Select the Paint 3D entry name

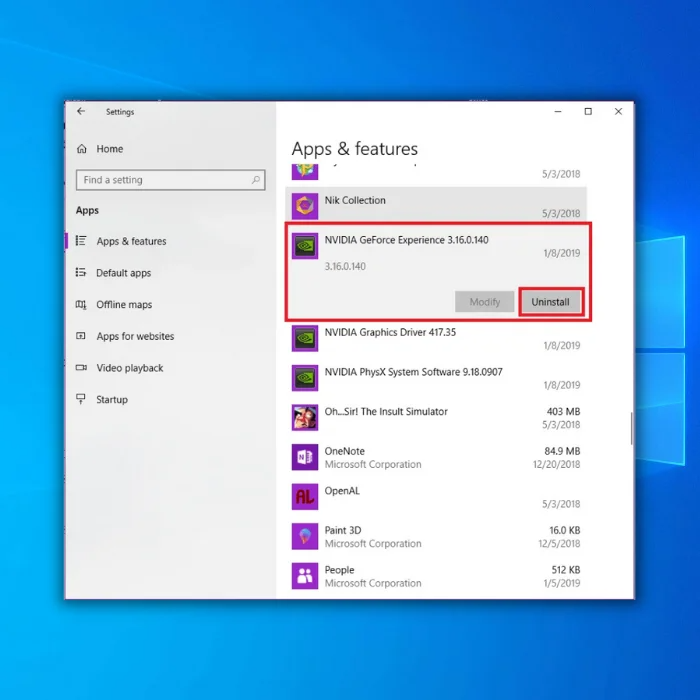[343, 530]
